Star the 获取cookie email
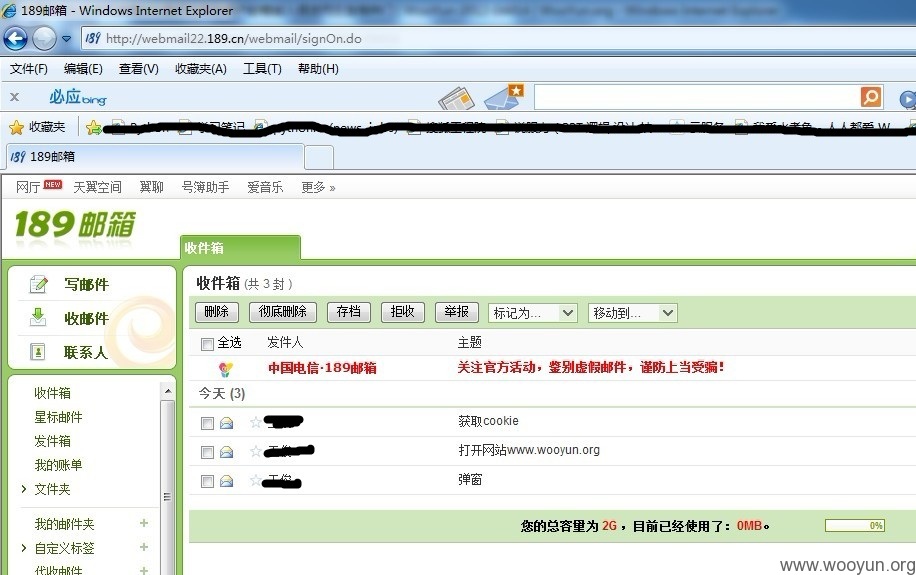Image resolution: width=916 pixels, height=575 pixels. [255, 421]
